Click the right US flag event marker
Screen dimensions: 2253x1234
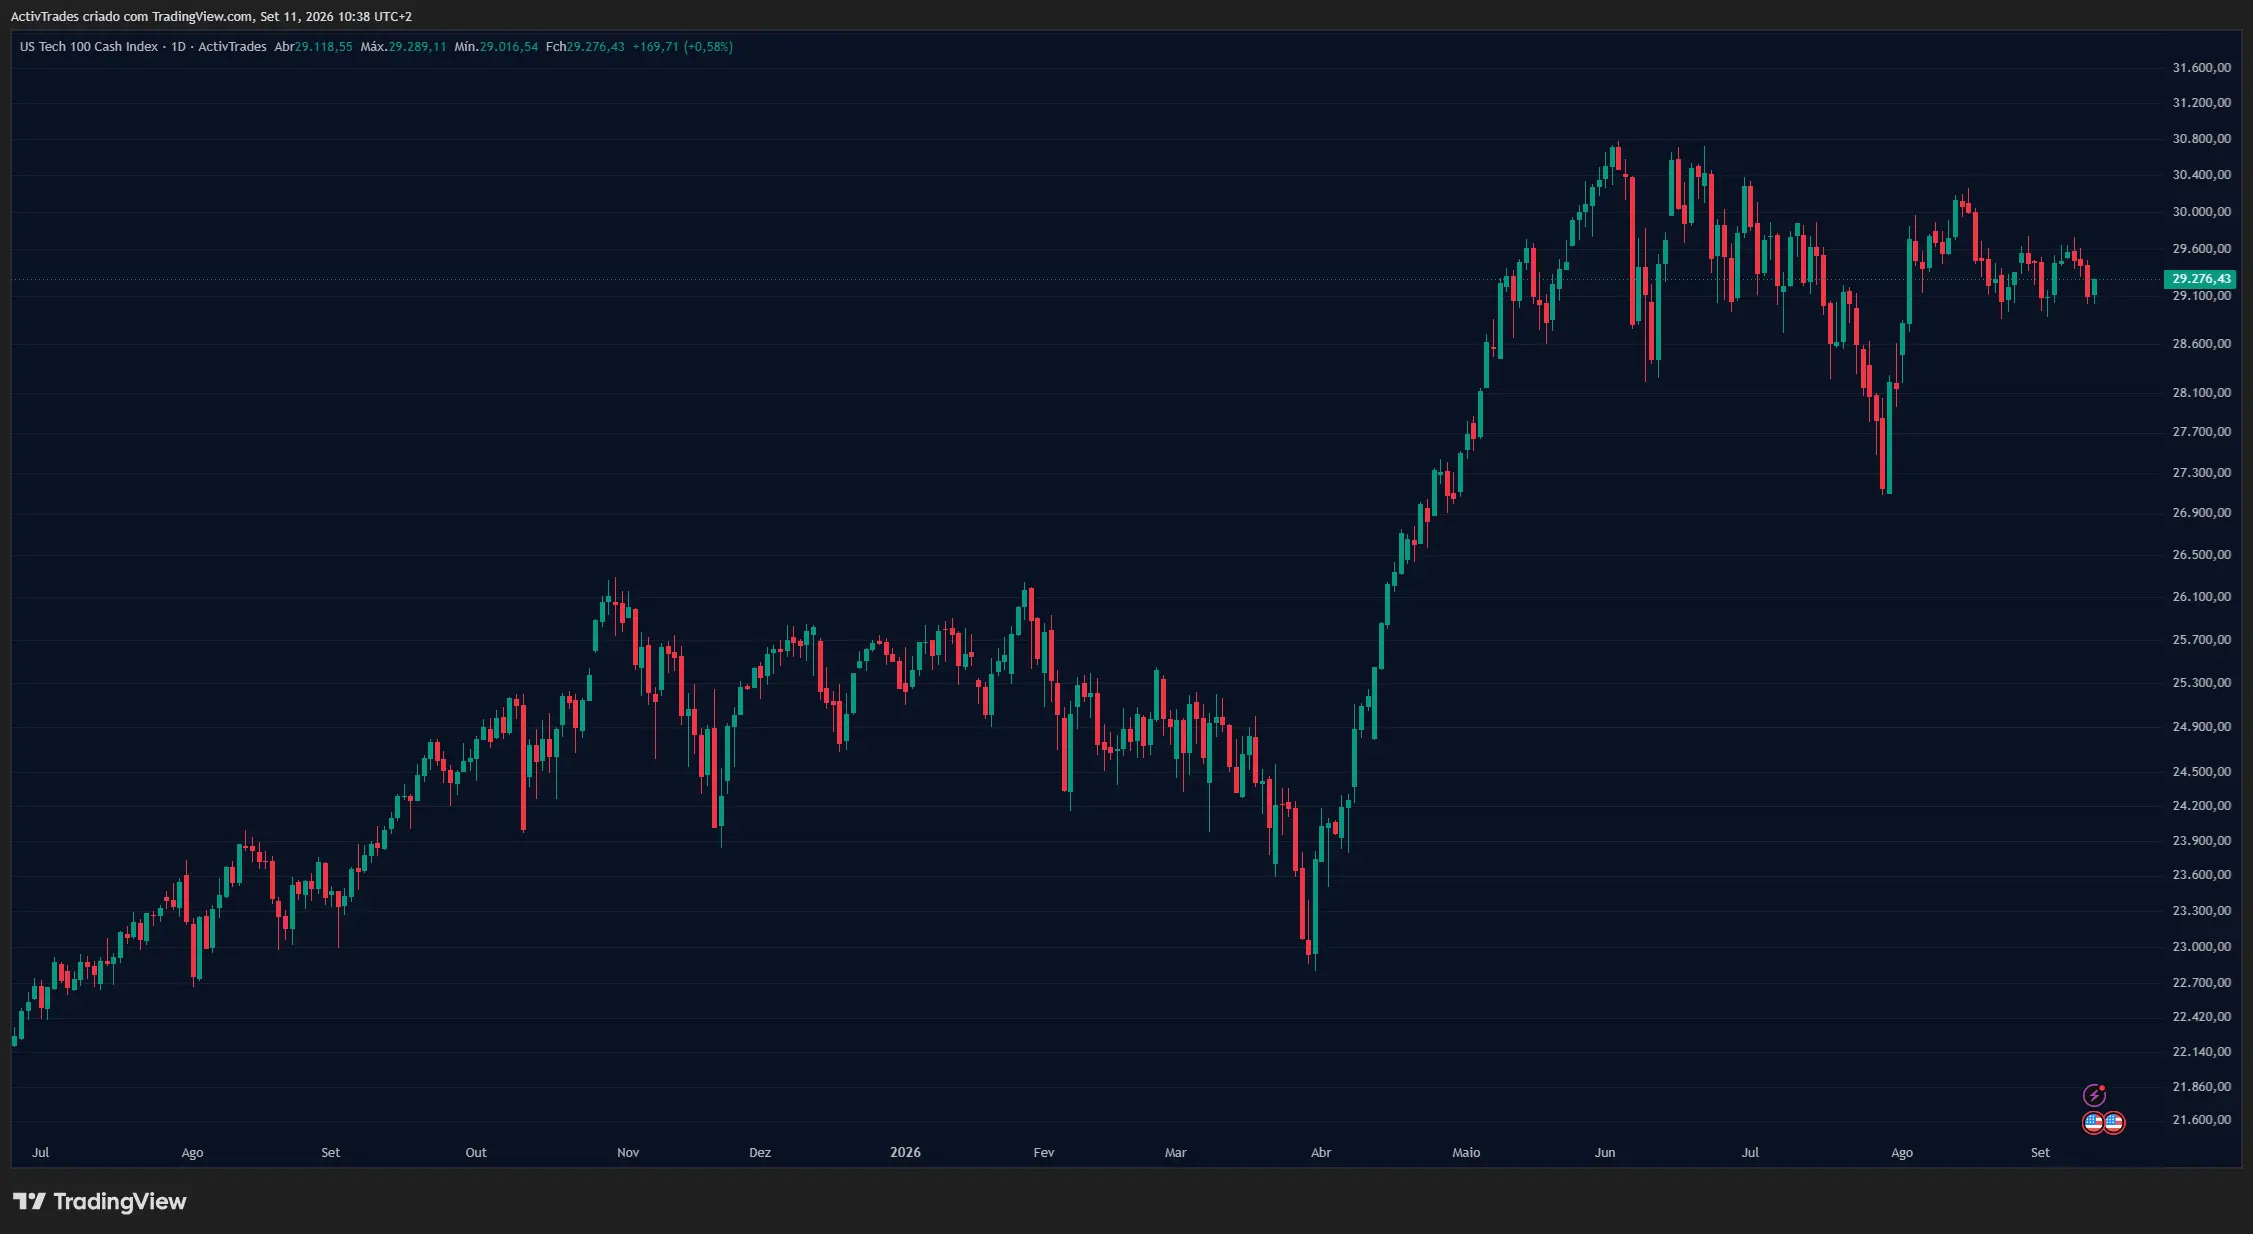click(x=2114, y=1122)
